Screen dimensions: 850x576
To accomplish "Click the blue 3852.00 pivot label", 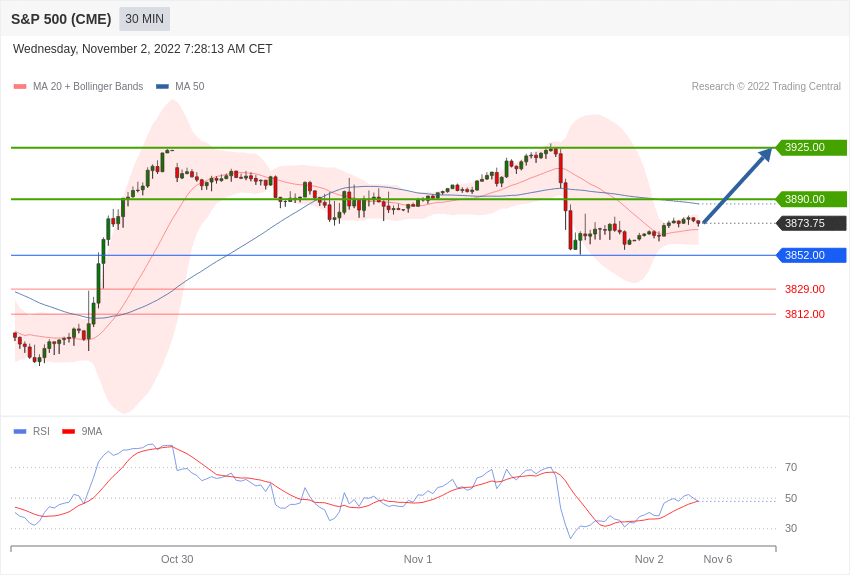I will tap(811, 255).
